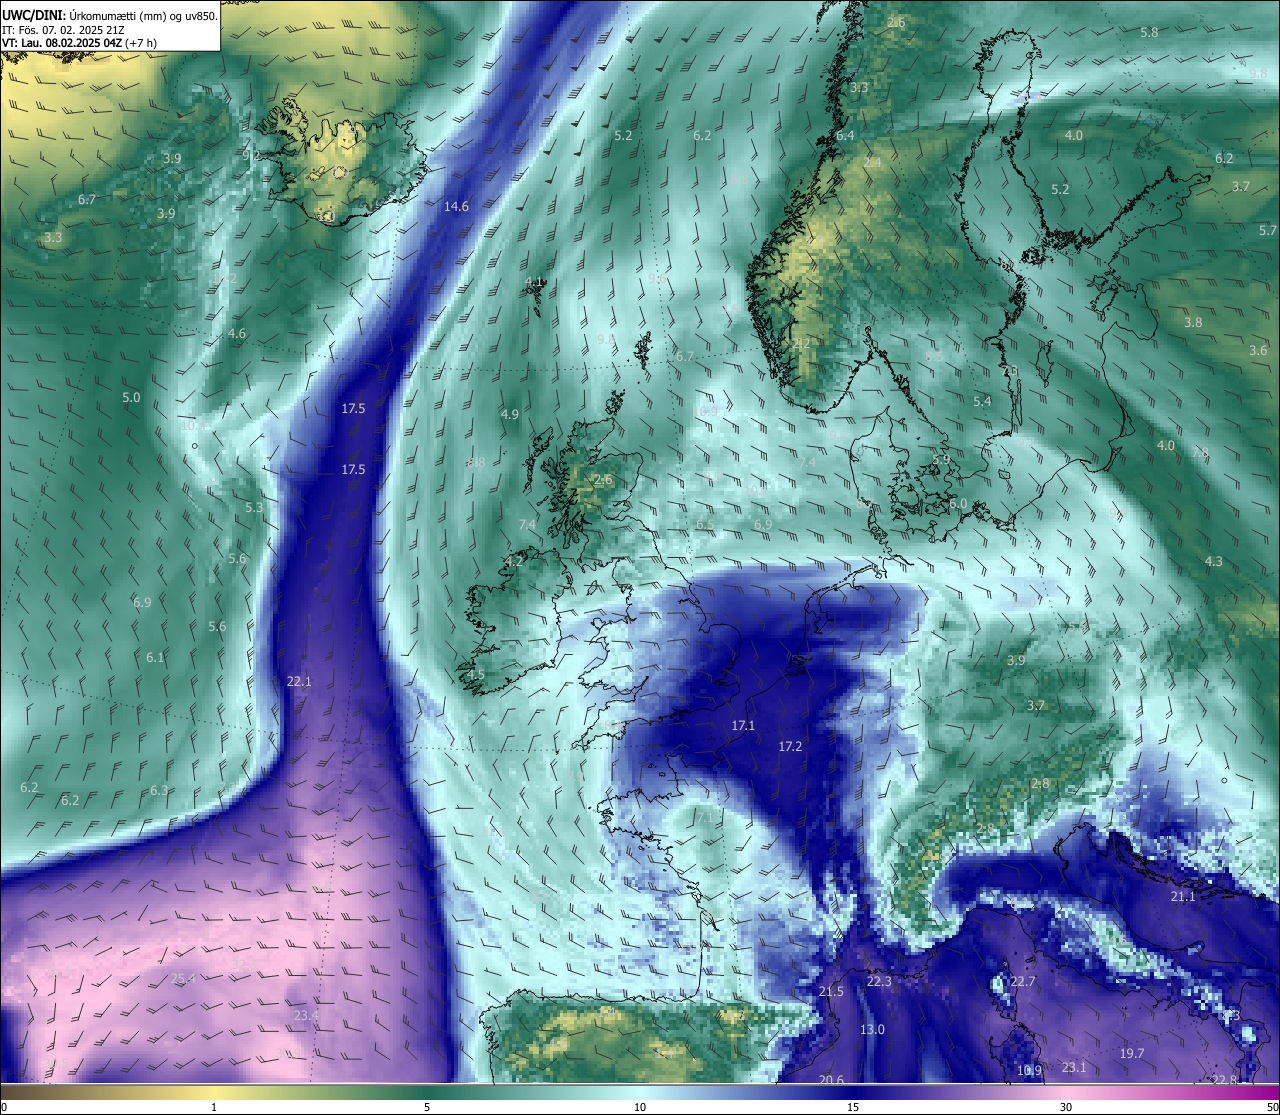Click the 'VT: Lau. 08.02.2025 04Z (+7 h)' line
This screenshot has width=1280, height=1115.
point(79,43)
